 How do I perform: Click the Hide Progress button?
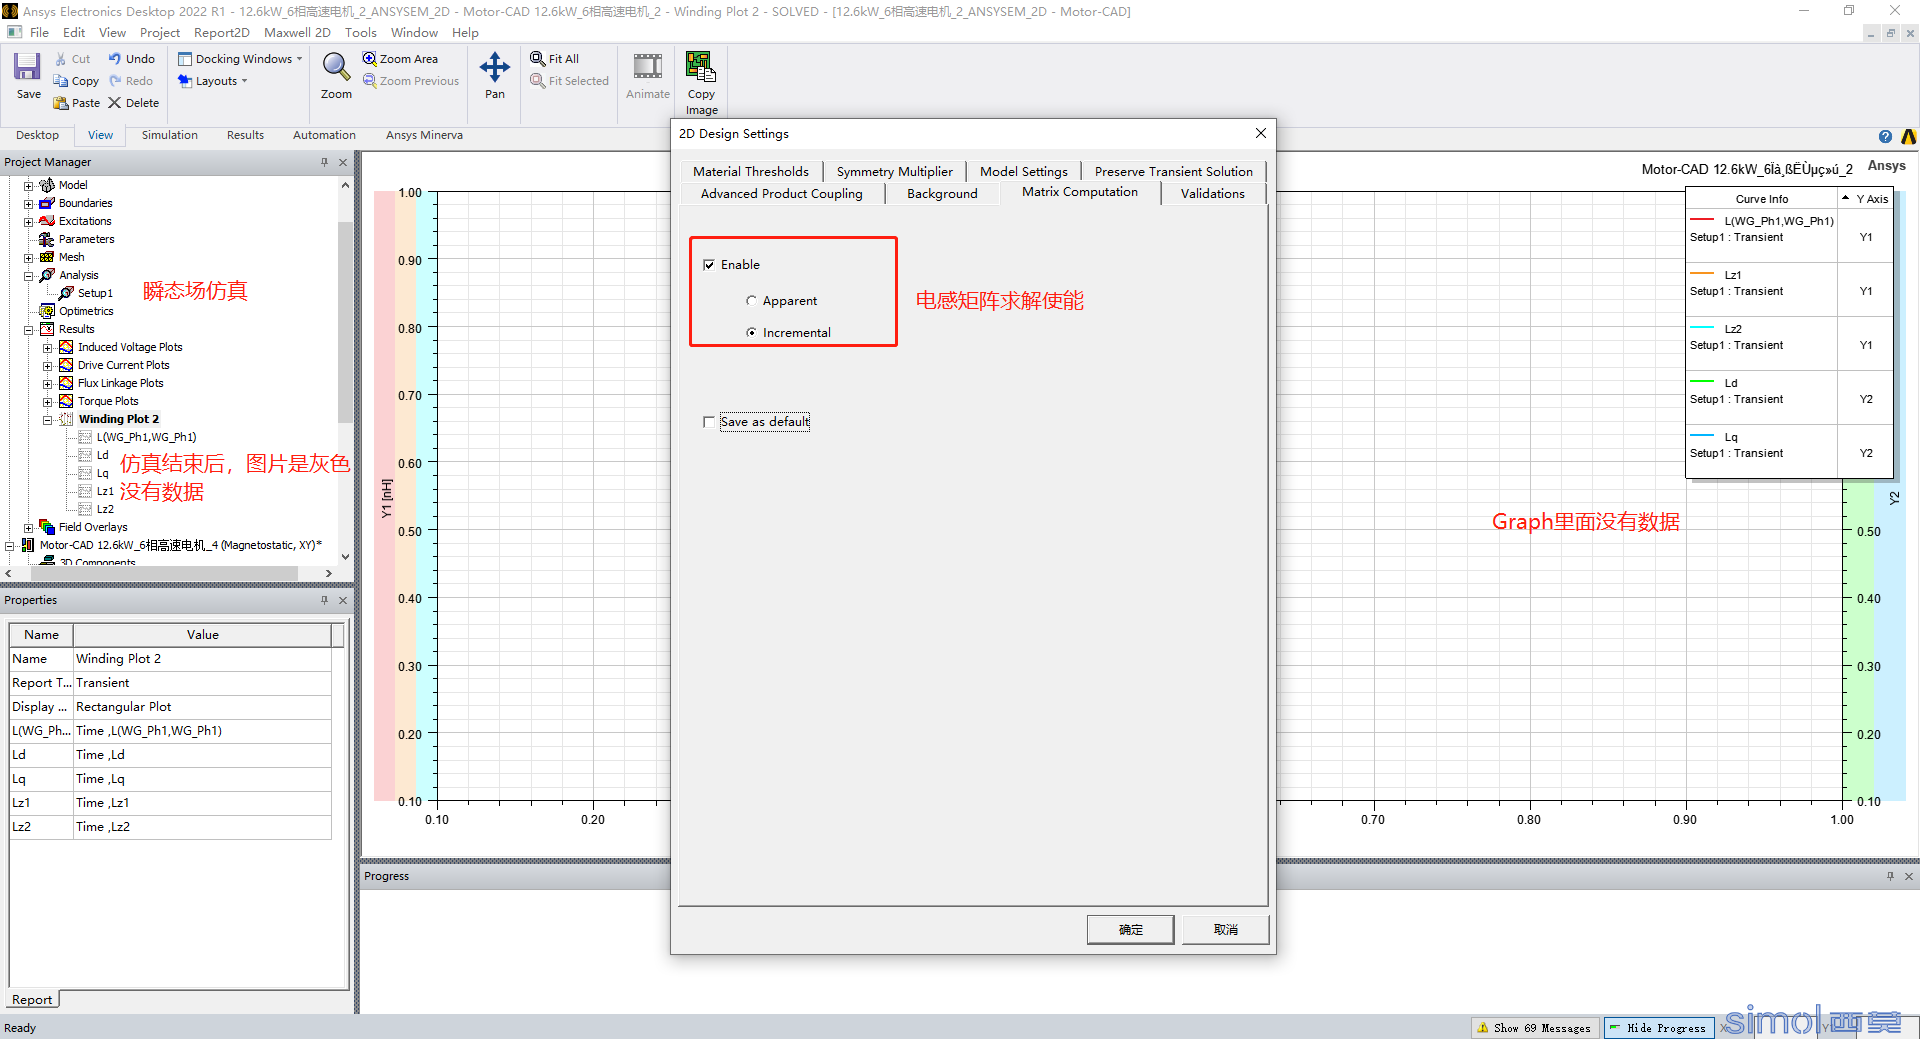pos(1658,1028)
